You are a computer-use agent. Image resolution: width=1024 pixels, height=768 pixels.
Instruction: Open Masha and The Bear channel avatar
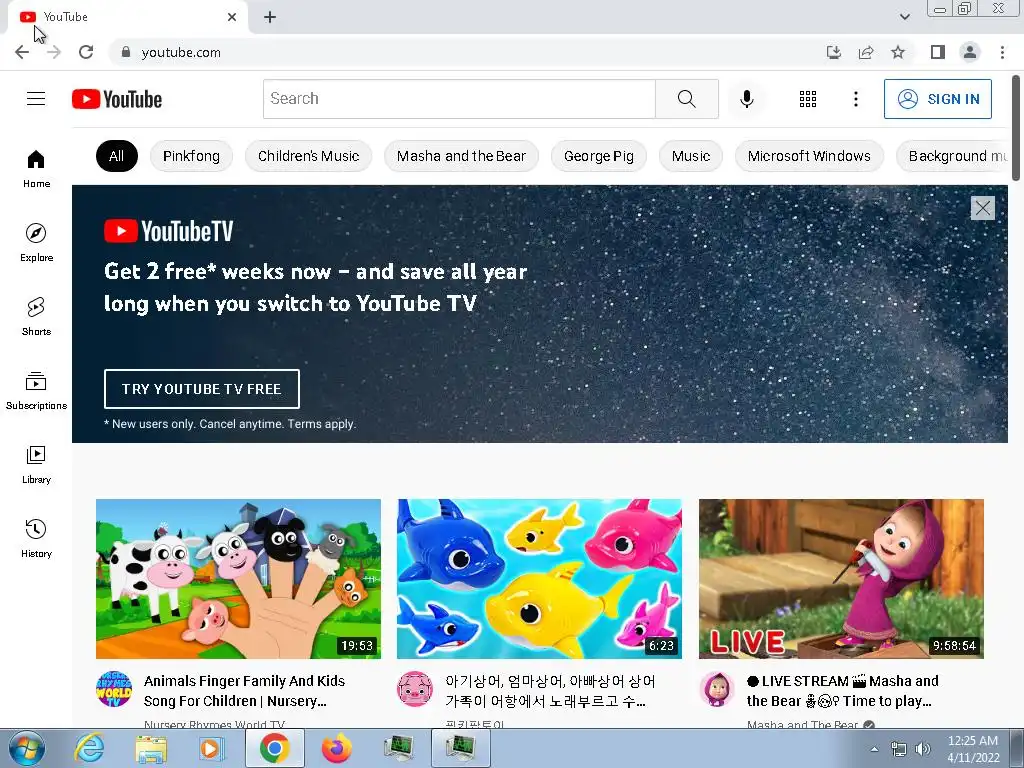click(x=717, y=689)
